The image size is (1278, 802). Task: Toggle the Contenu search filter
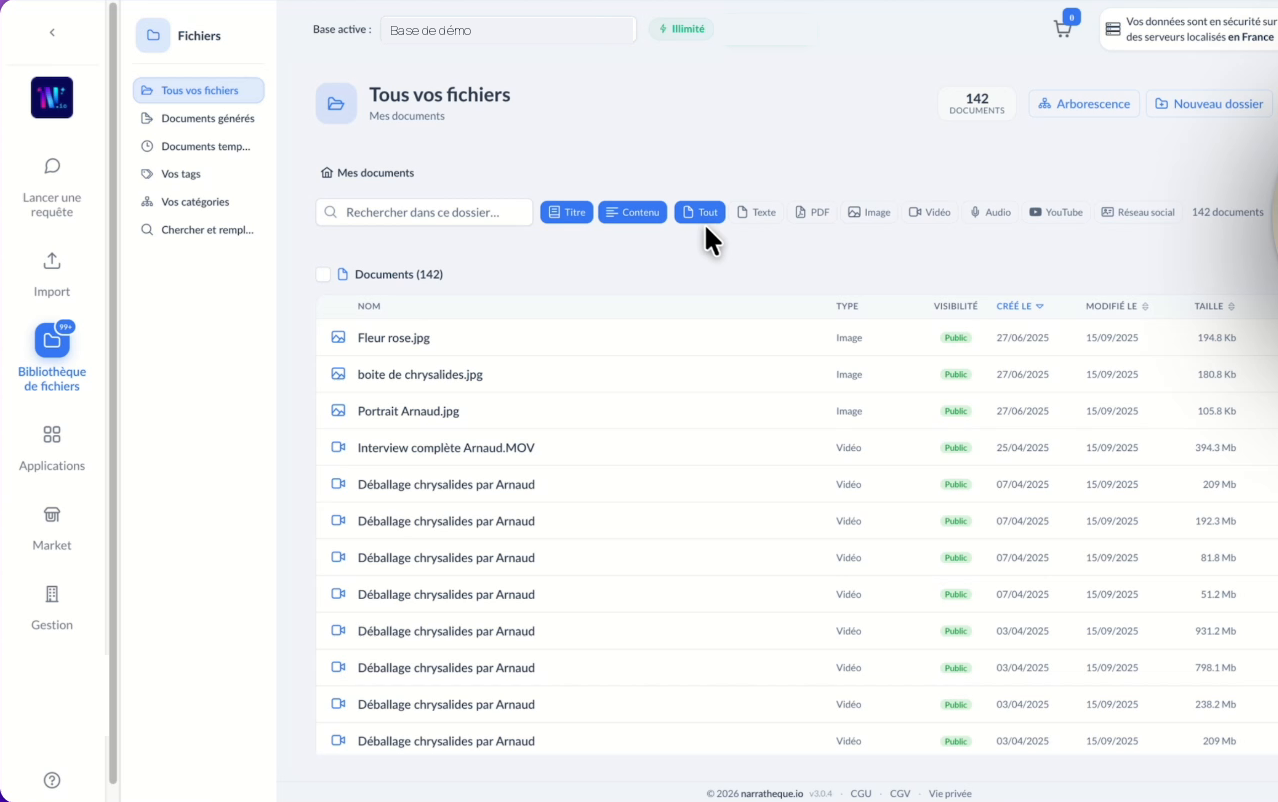[633, 212]
